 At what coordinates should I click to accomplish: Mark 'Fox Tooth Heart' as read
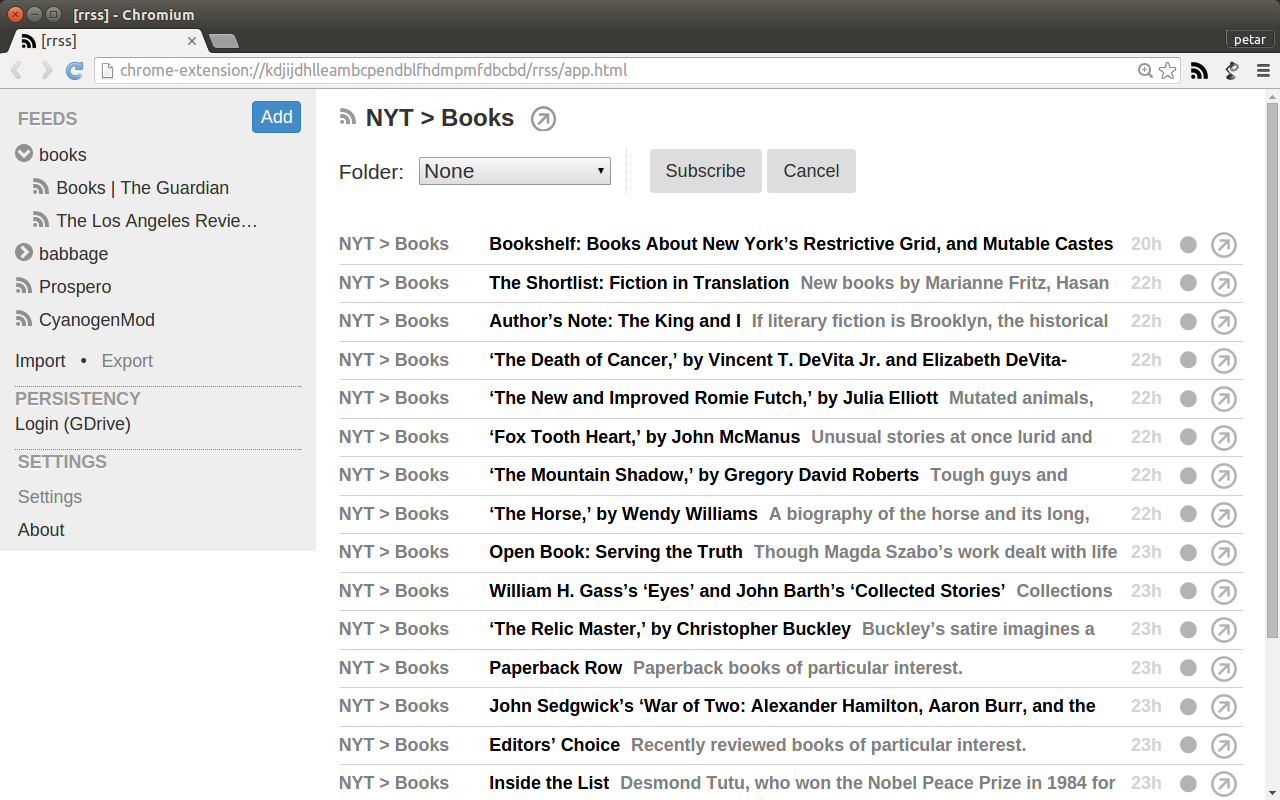[x=1188, y=438]
